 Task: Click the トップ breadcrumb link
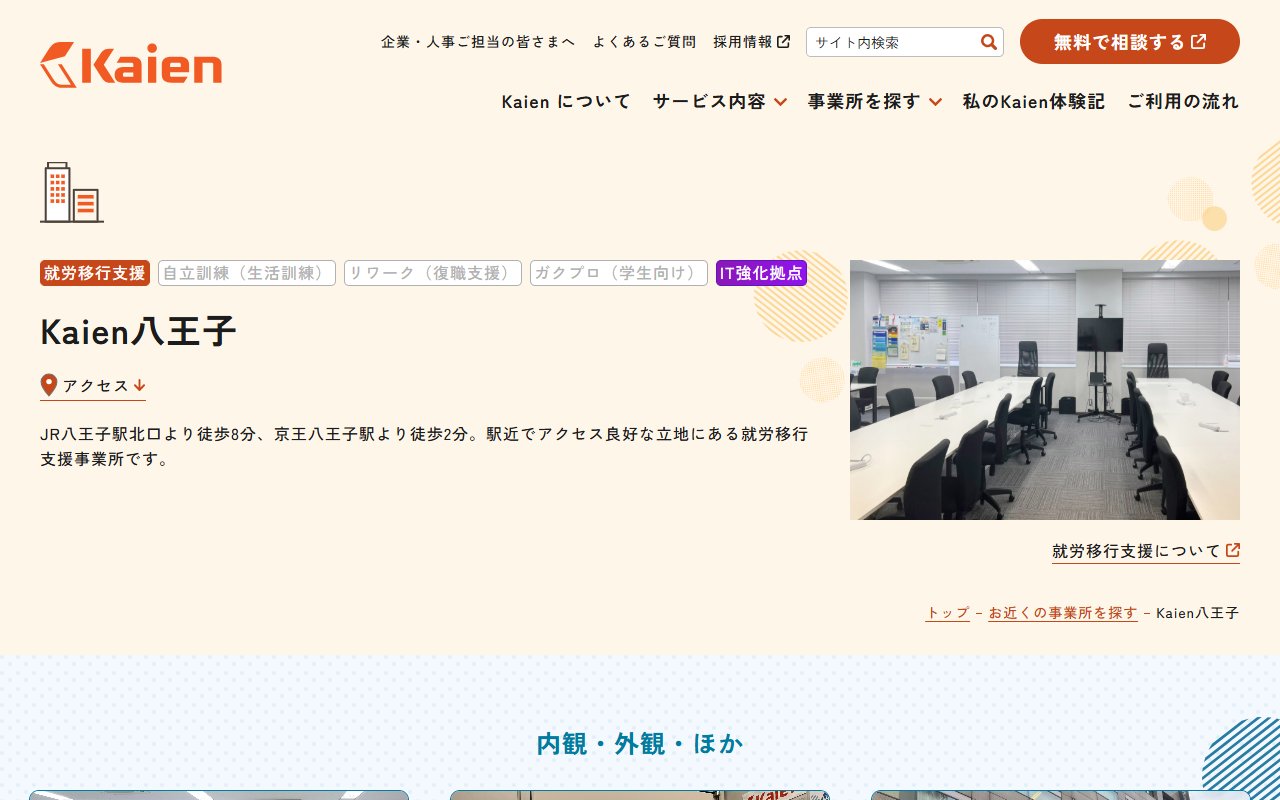(948, 613)
